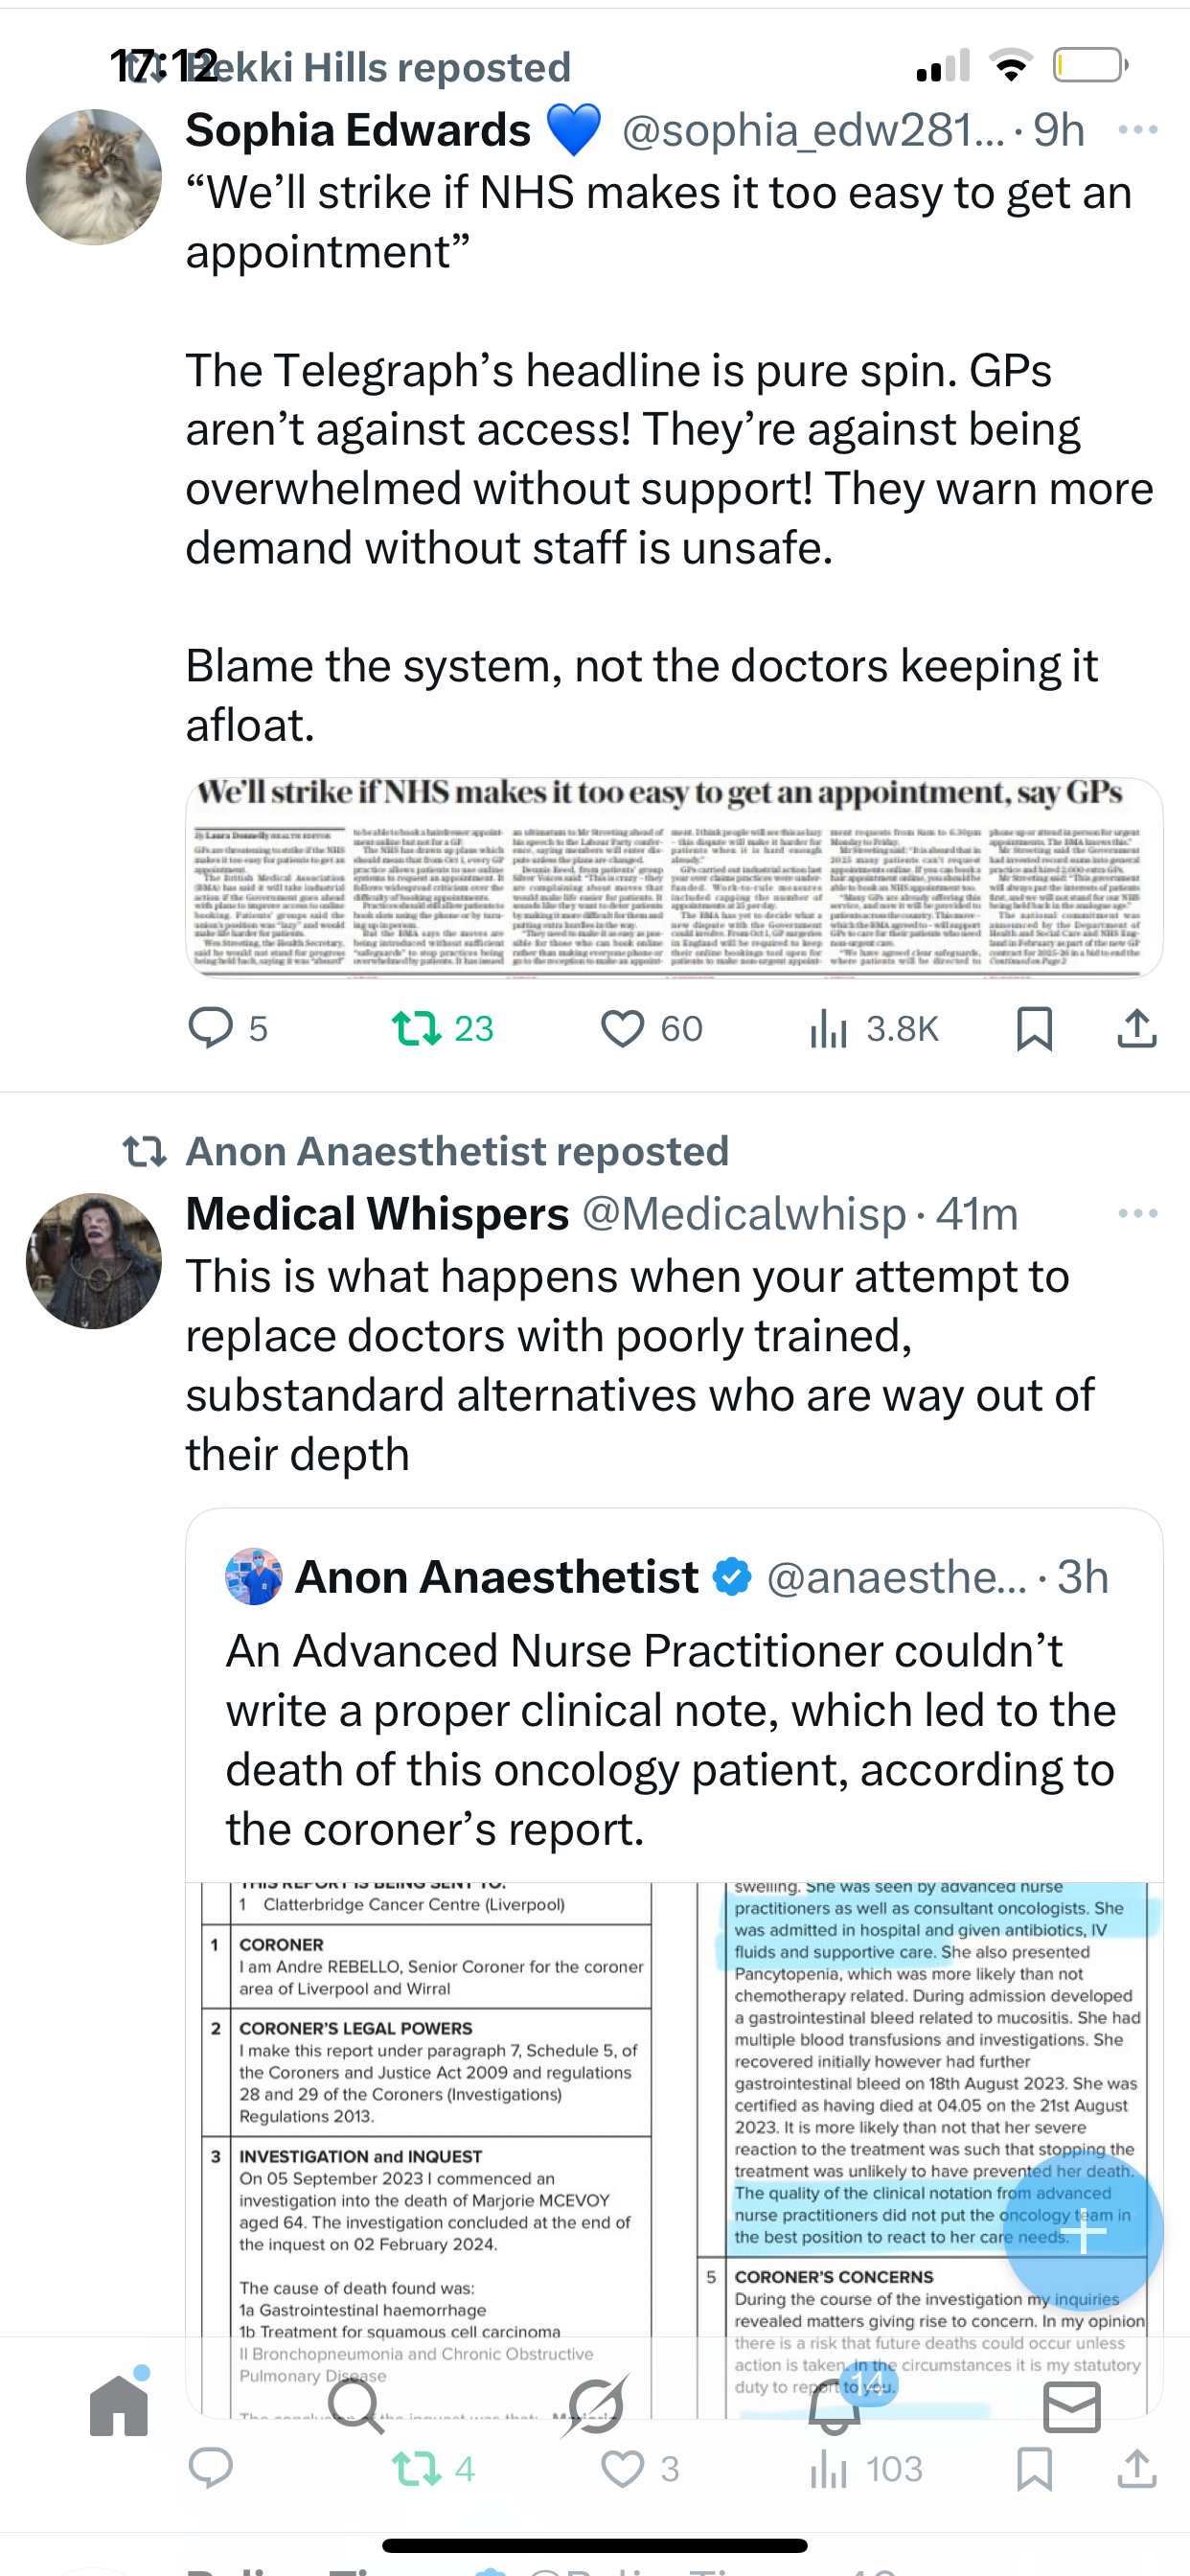The image size is (1190, 2576).
Task: Open direct messages envelope tab
Action: (x=1072, y=2405)
